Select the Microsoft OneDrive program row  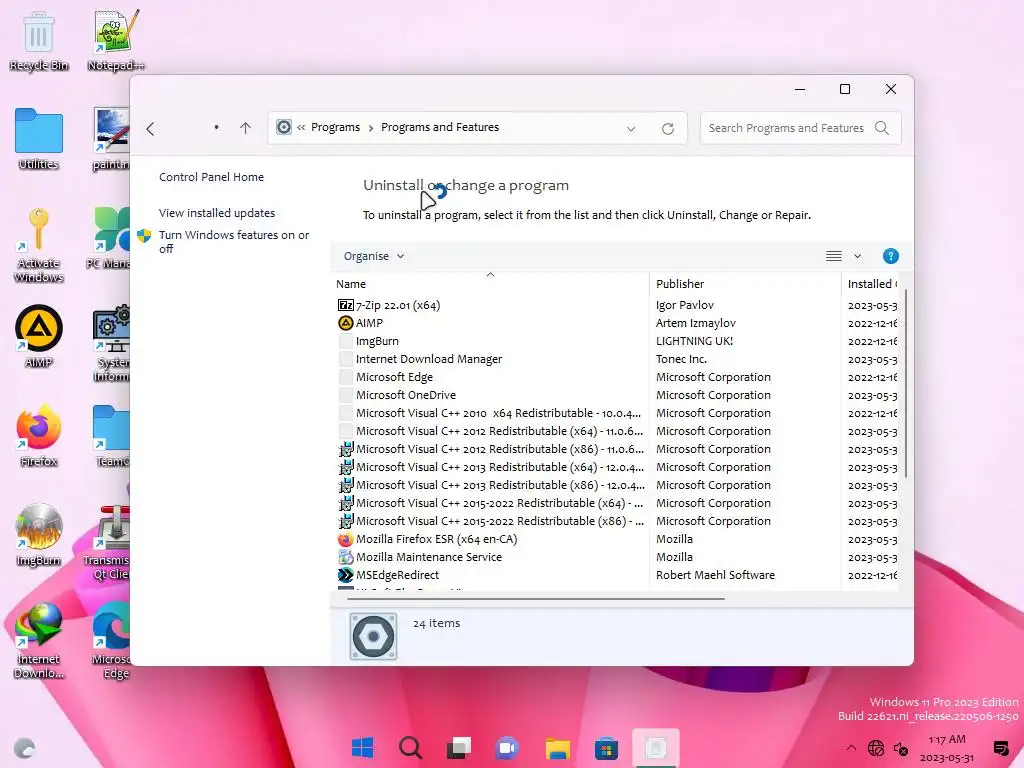pyautogui.click(x=617, y=395)
